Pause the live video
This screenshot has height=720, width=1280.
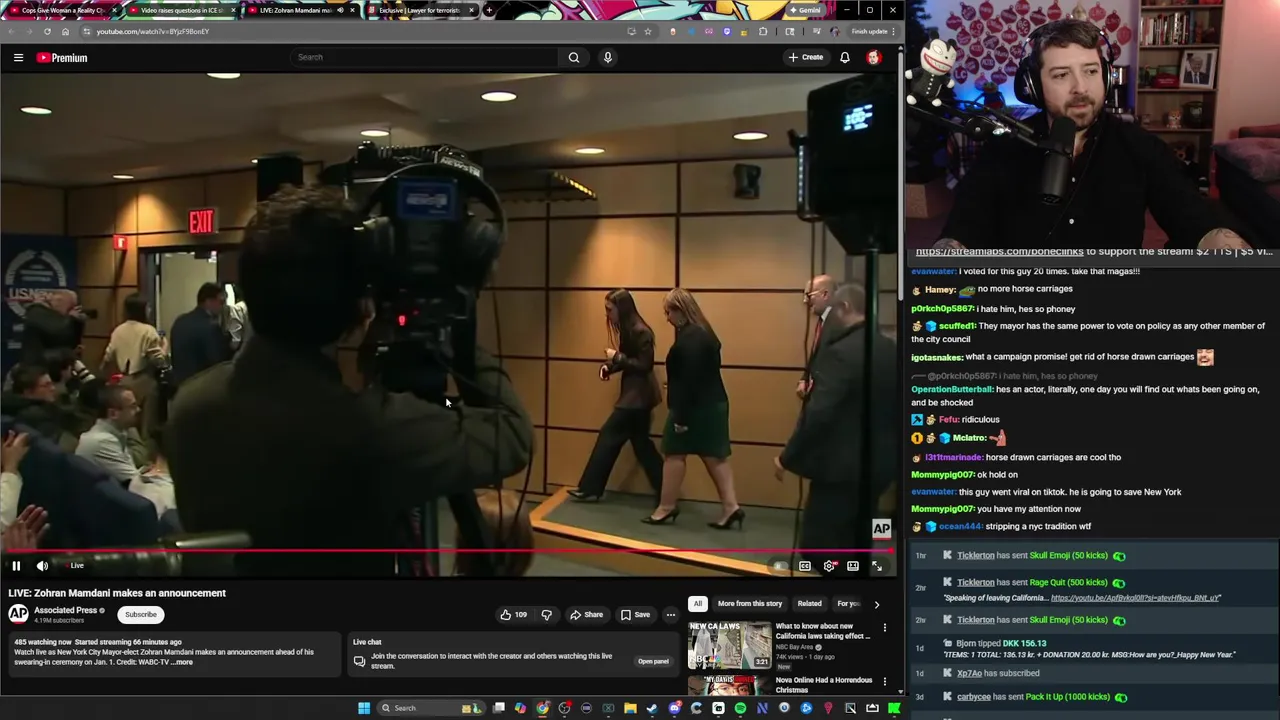pyautogui.click(x=16, y=566)
